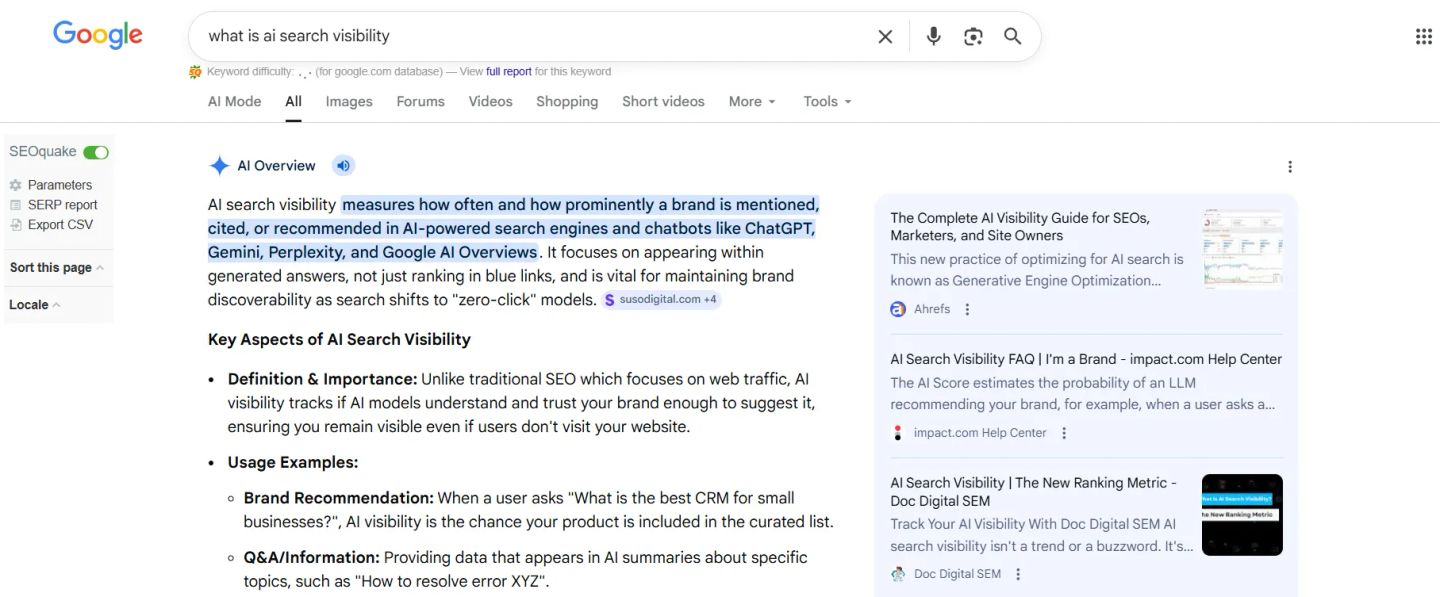Viewport: 1440px width, 597px height.
Task: Open Google Lens image search icon
Action: click(x=973, y=36)
